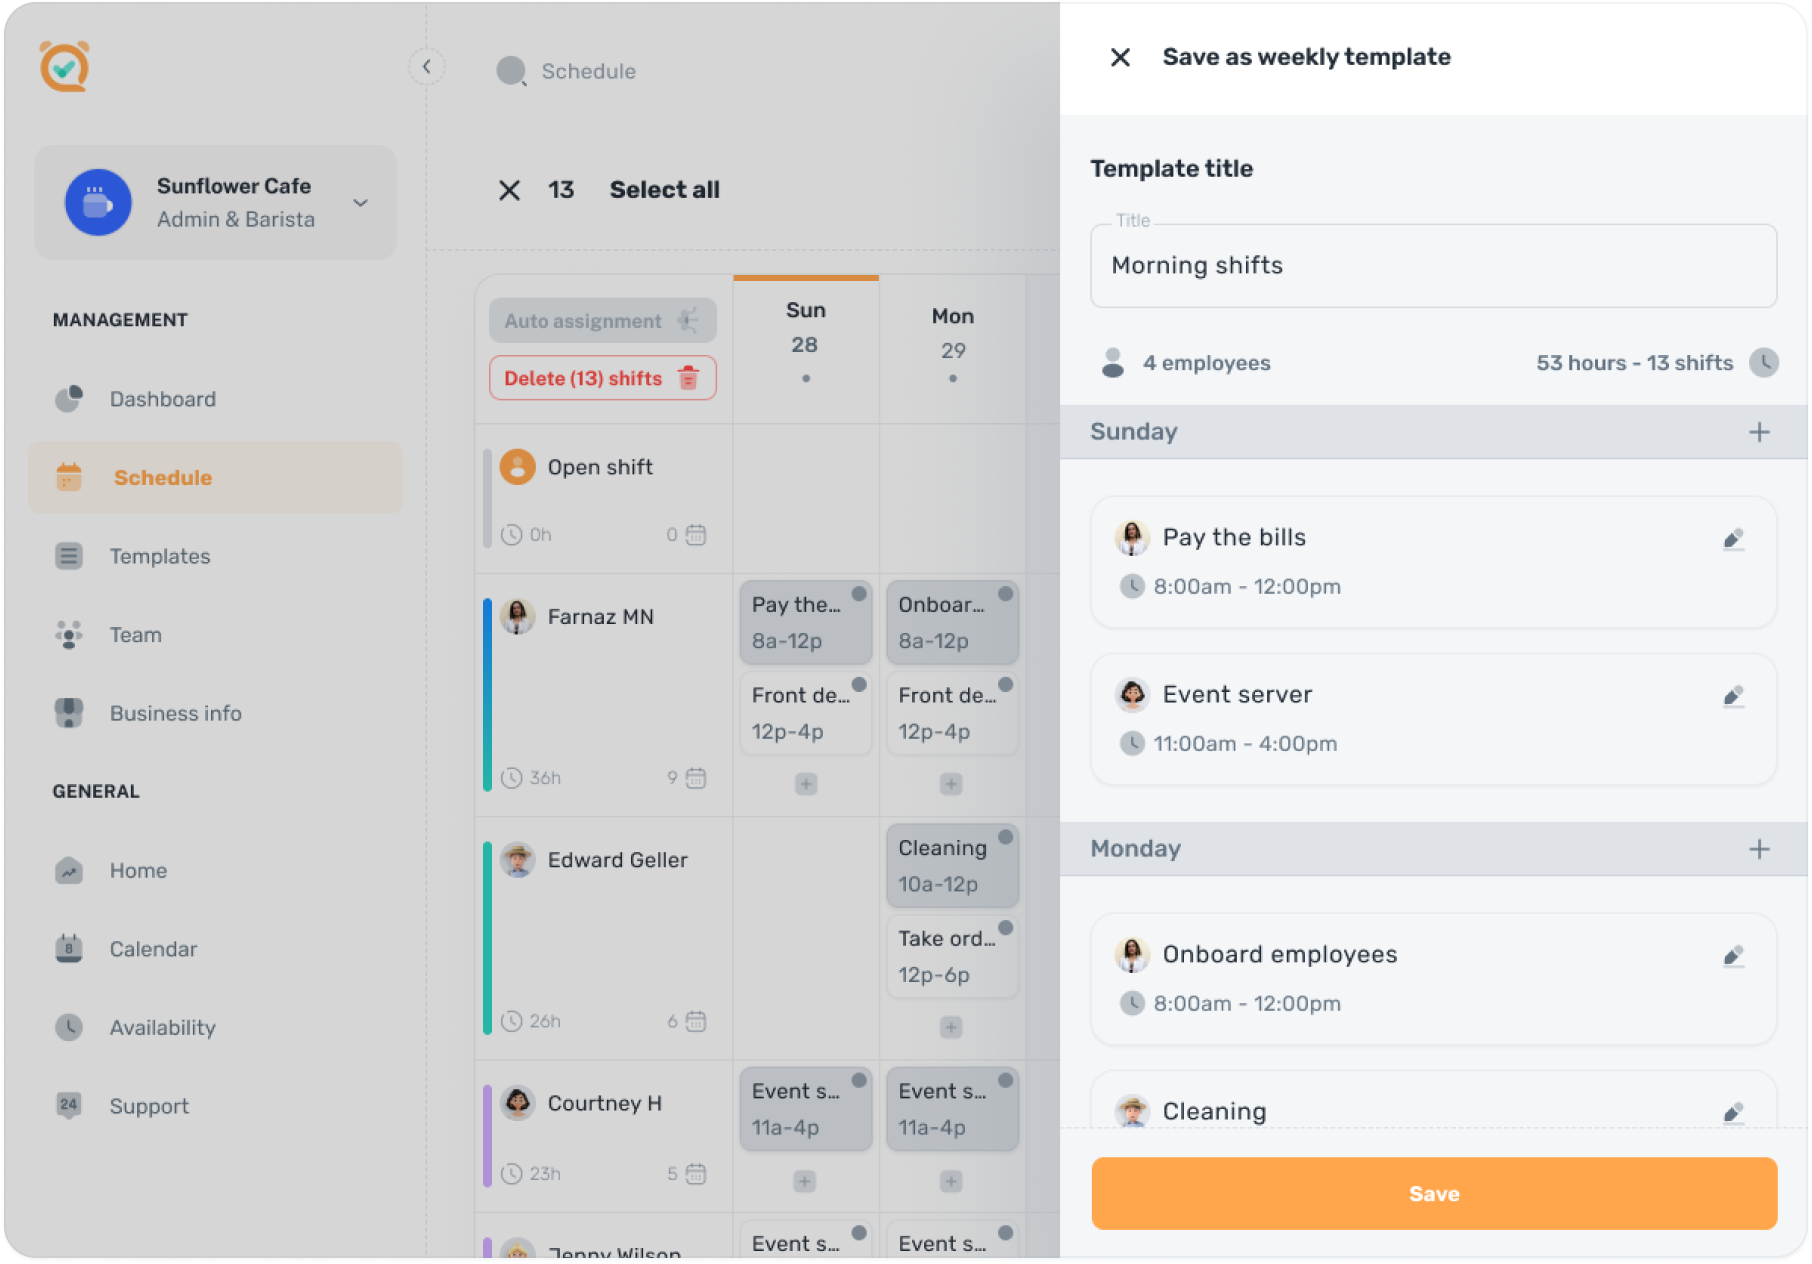
Task: Toggle Courtney's Sunday Event server shift
Action: coord(859,1080)
